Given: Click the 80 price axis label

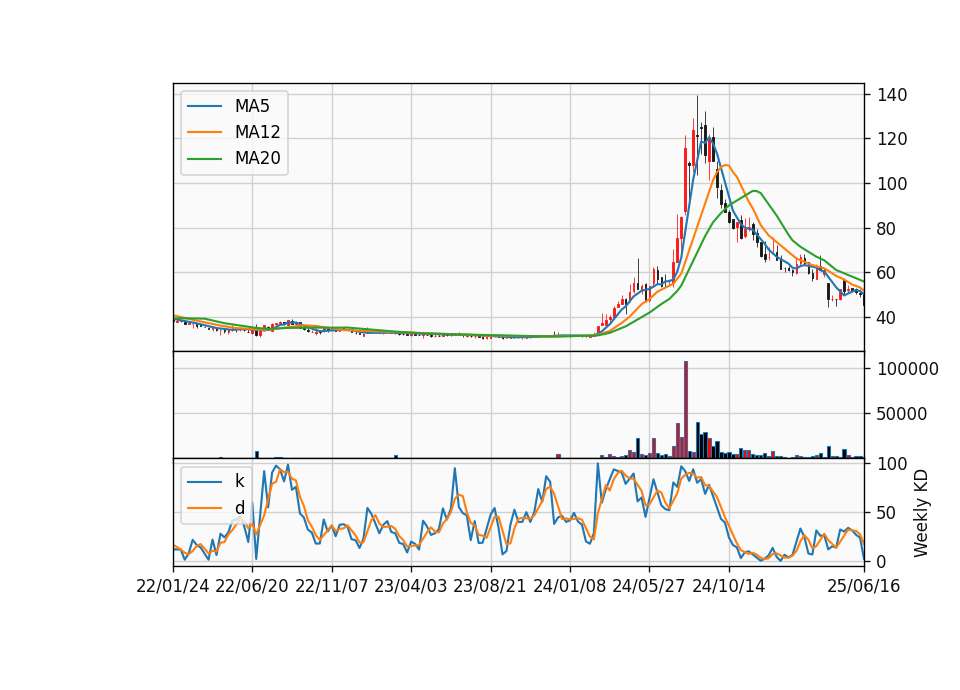Looking at the screenshot, I should pyautogui.click(x=887, y=228).
